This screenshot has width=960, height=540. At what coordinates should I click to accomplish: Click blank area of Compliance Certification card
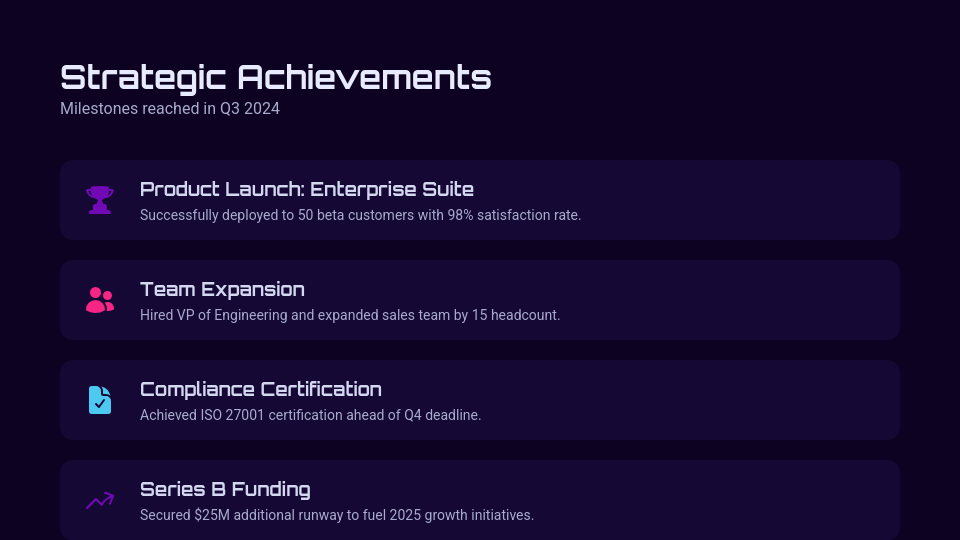[x=750, y=400]
